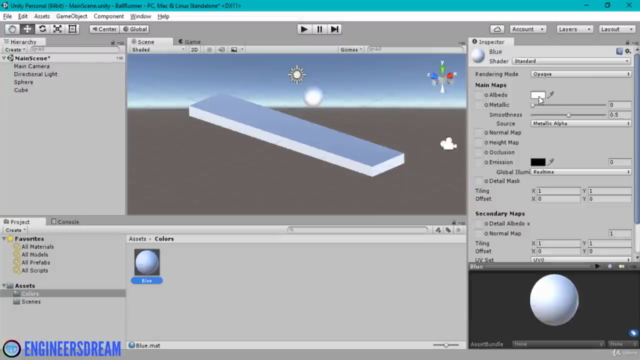The width and height of the screenshot is (640, 360).
Task: Search by label in Project panel
Action: tap(448, 230)
